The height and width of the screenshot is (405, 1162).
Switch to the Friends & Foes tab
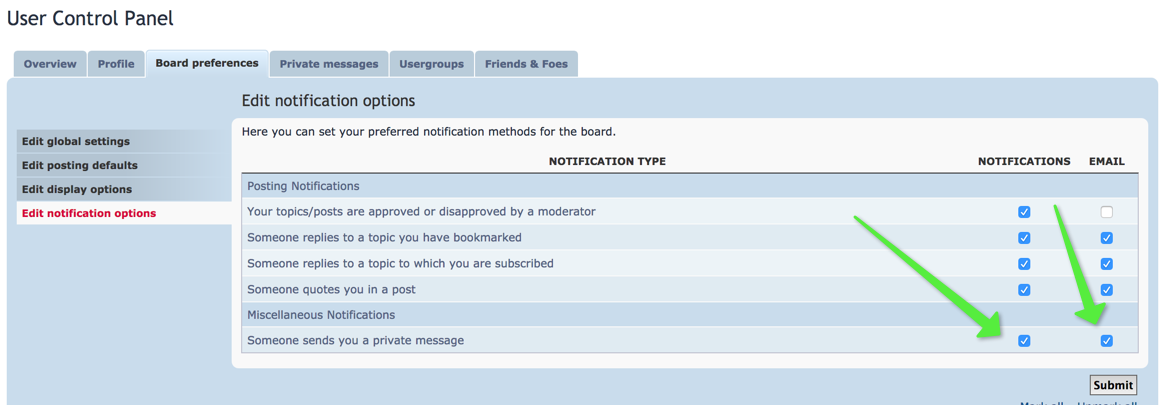coord(526,64)
